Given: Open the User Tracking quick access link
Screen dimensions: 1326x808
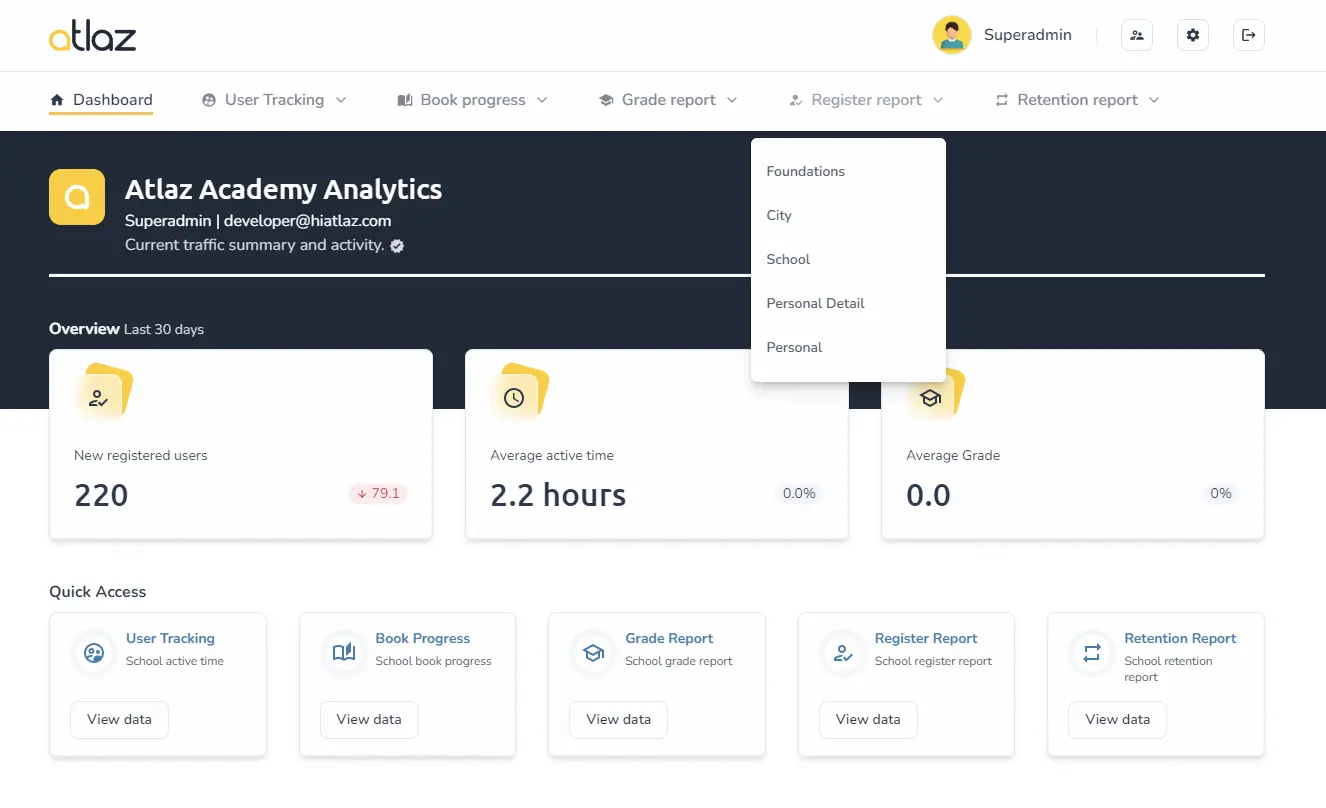Looking at the screenshot, I should click(170, 638).
